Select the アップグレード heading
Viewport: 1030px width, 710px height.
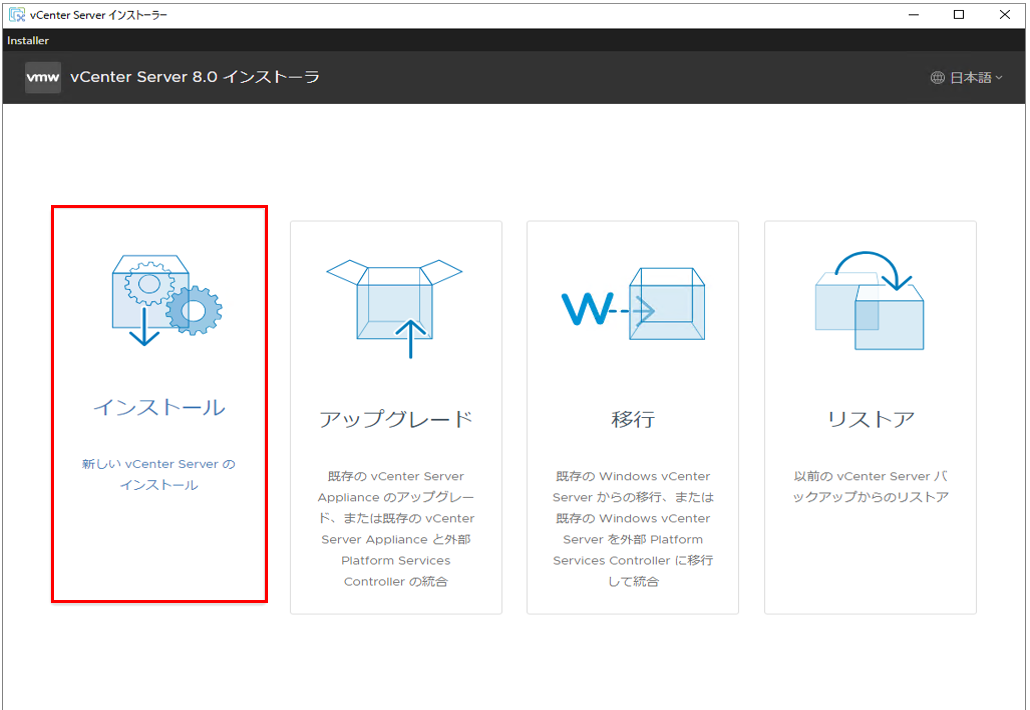click(x=395, y=419)
